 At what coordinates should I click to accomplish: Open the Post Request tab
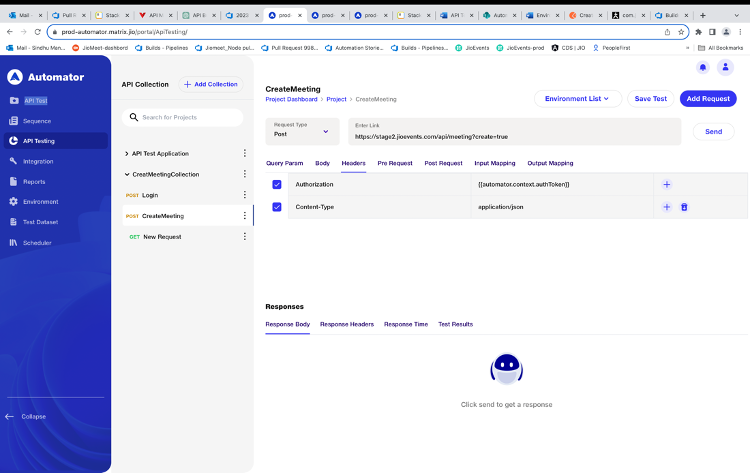[x=443, y=163]
